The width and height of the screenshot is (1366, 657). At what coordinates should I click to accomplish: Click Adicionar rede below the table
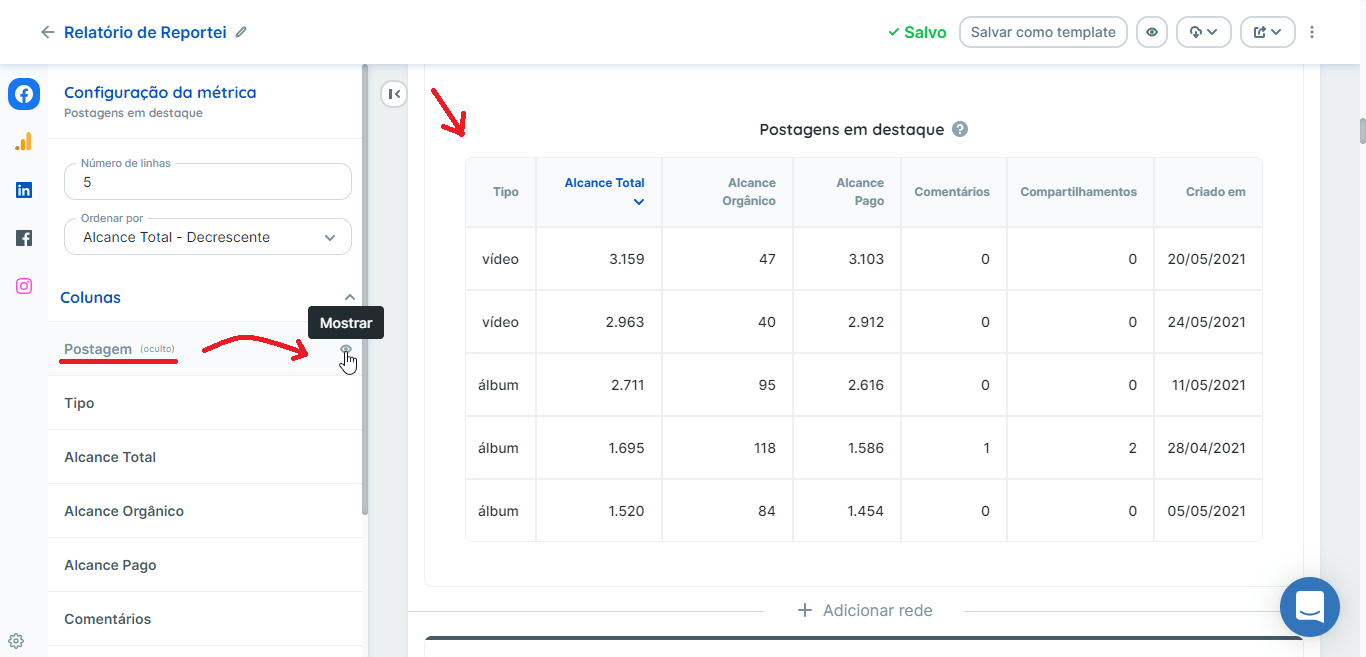click(x=864, y=610)
